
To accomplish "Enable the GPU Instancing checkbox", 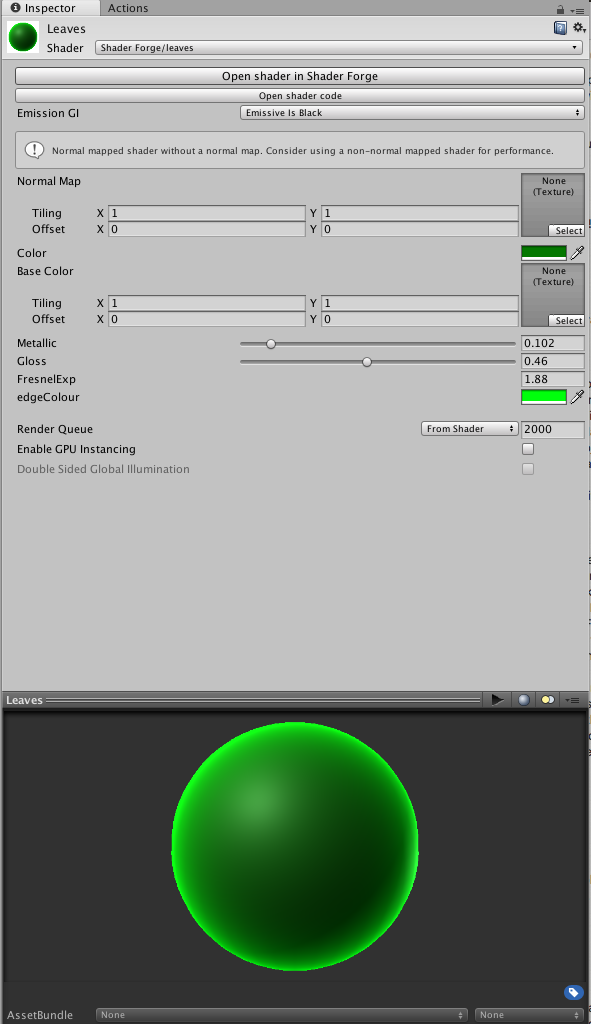I will point(528,449).
